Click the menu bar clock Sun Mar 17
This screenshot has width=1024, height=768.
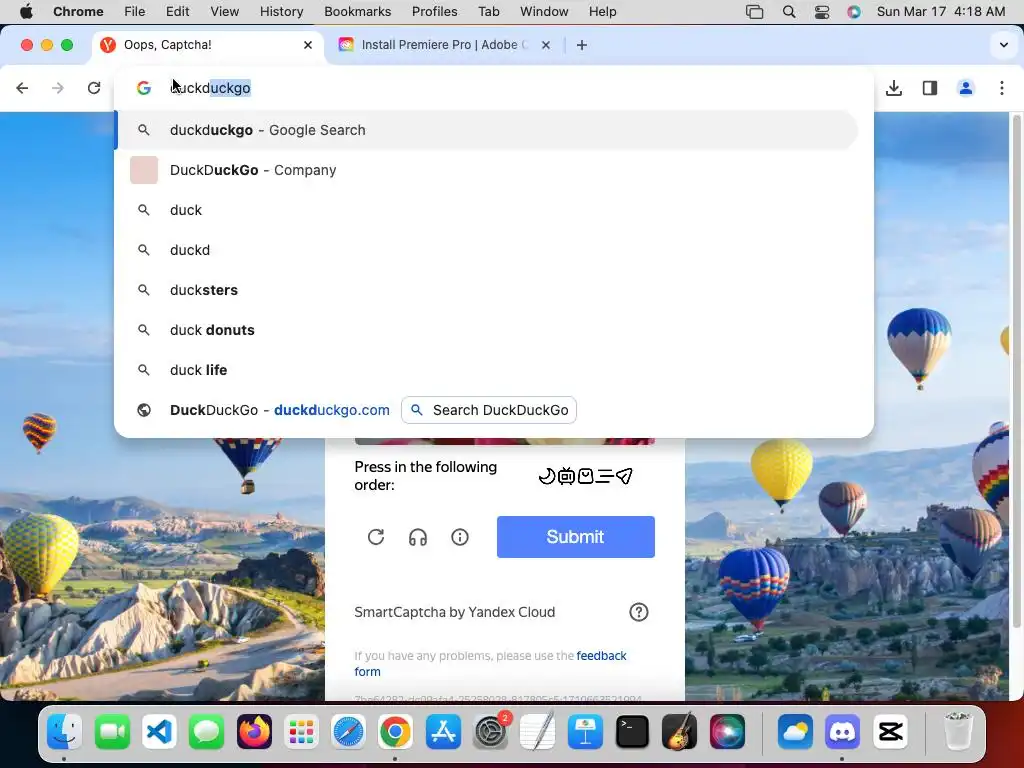[941, 12]
